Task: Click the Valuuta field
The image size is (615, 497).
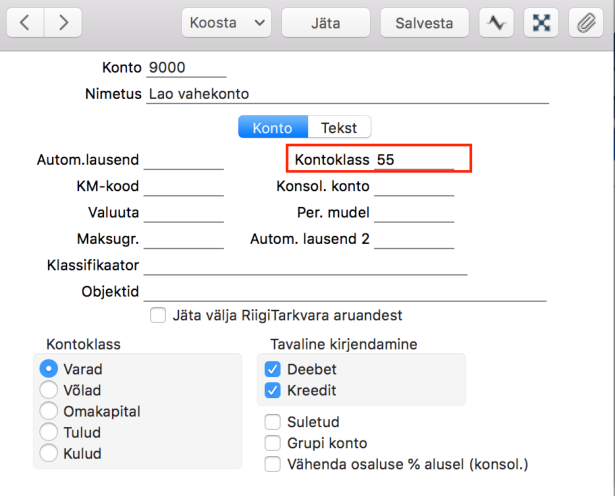Action: point(184,213)
